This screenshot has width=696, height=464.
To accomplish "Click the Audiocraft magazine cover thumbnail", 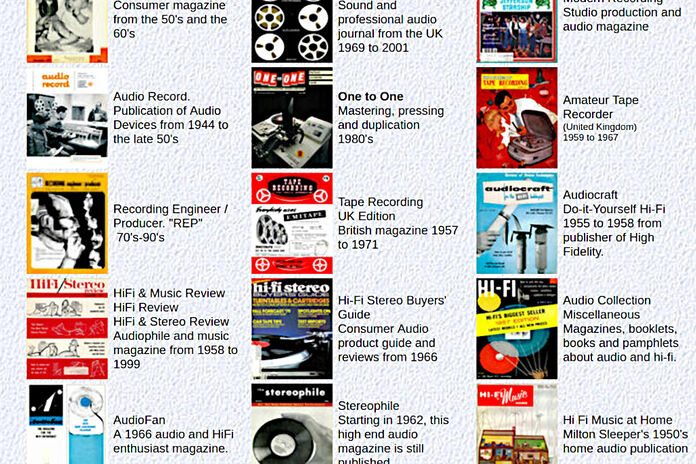I will point(517,223).
